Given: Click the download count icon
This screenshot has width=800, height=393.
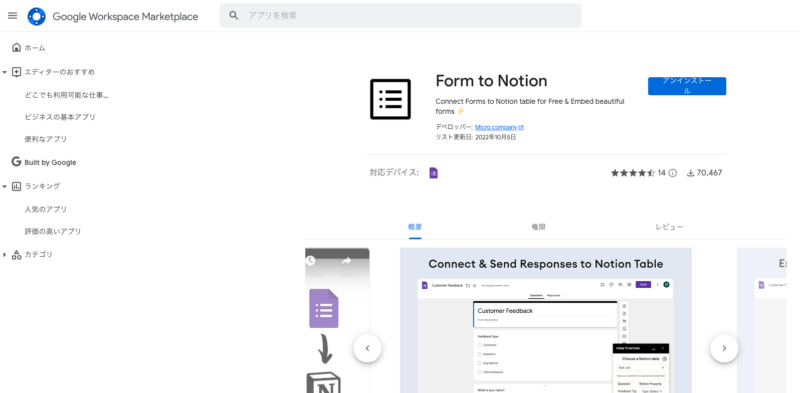Looking at the screenshot, I should (x=690, y=173).
